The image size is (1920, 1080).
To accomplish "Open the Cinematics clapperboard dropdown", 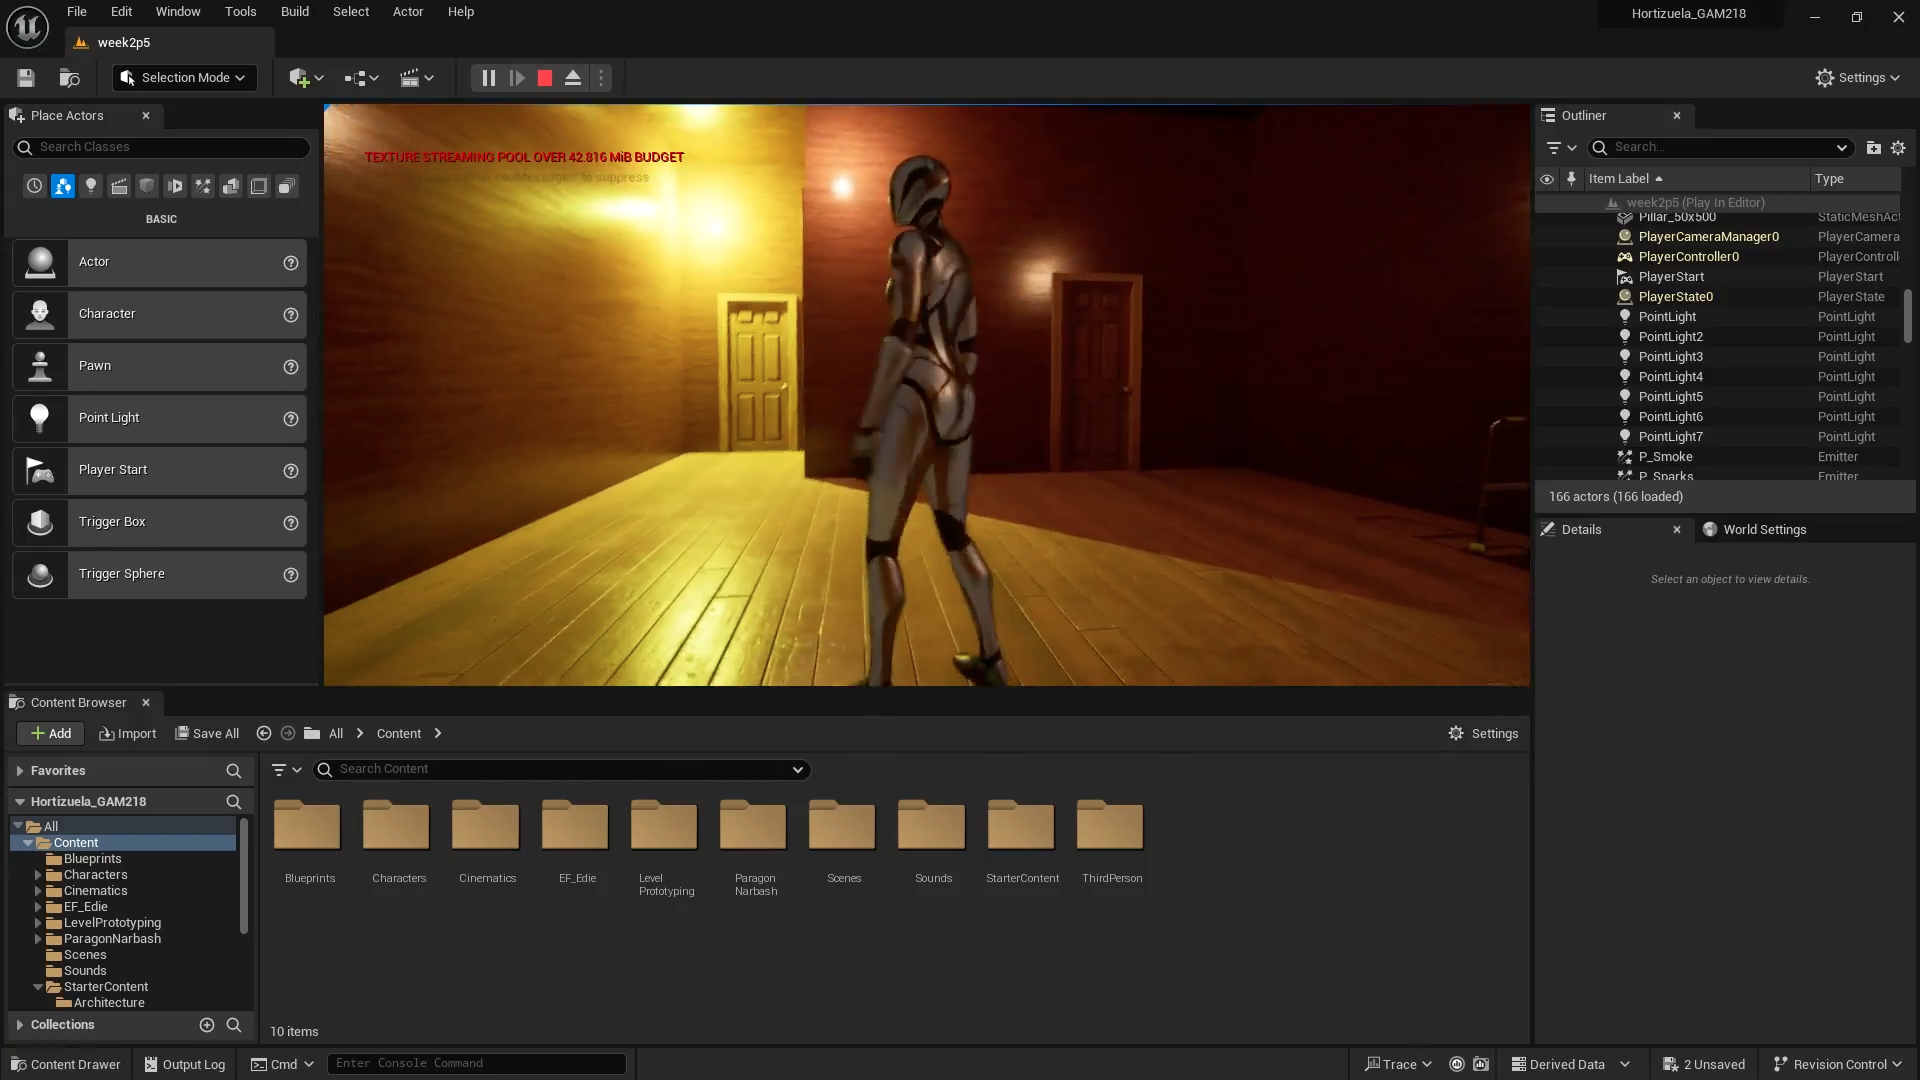I will pos(416,78).
